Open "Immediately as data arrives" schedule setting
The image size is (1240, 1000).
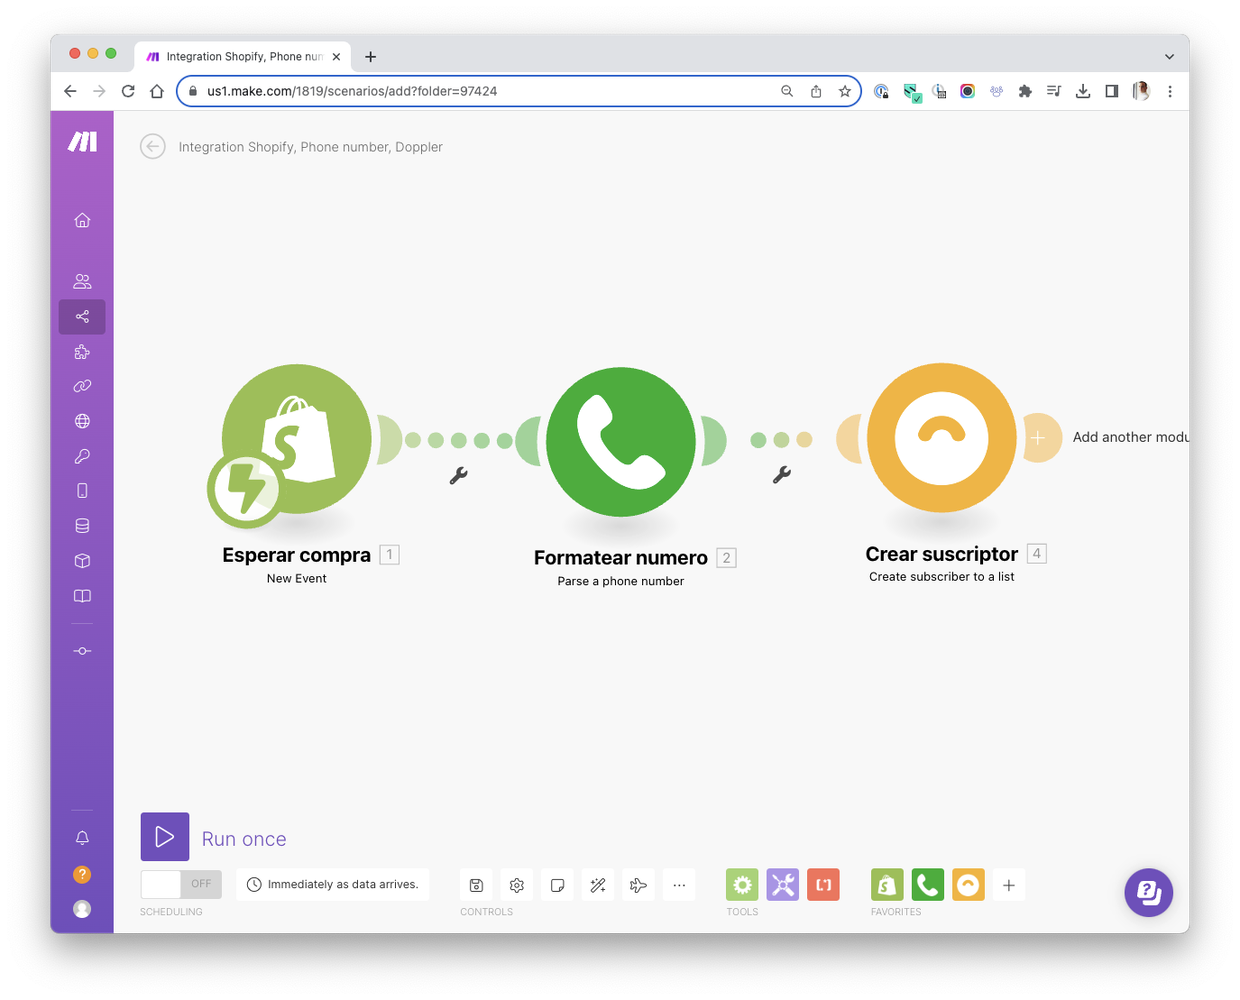pos(333,884)
